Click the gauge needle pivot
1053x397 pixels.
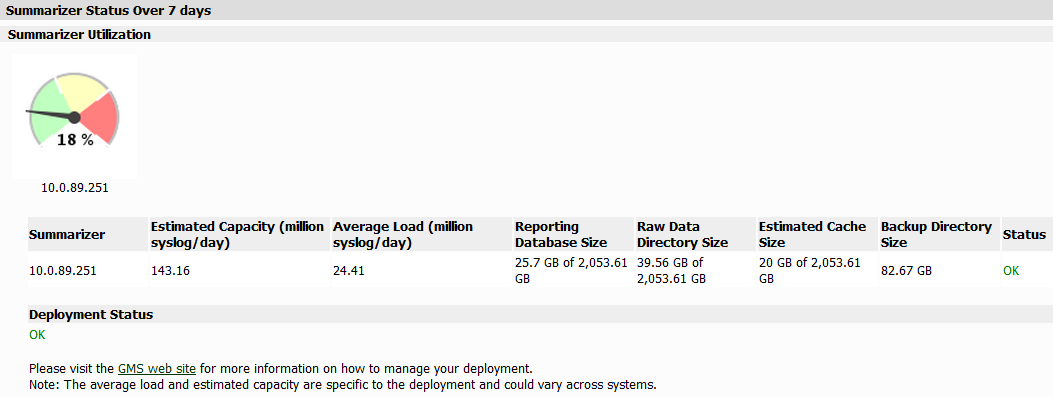(x=75, y=118)
